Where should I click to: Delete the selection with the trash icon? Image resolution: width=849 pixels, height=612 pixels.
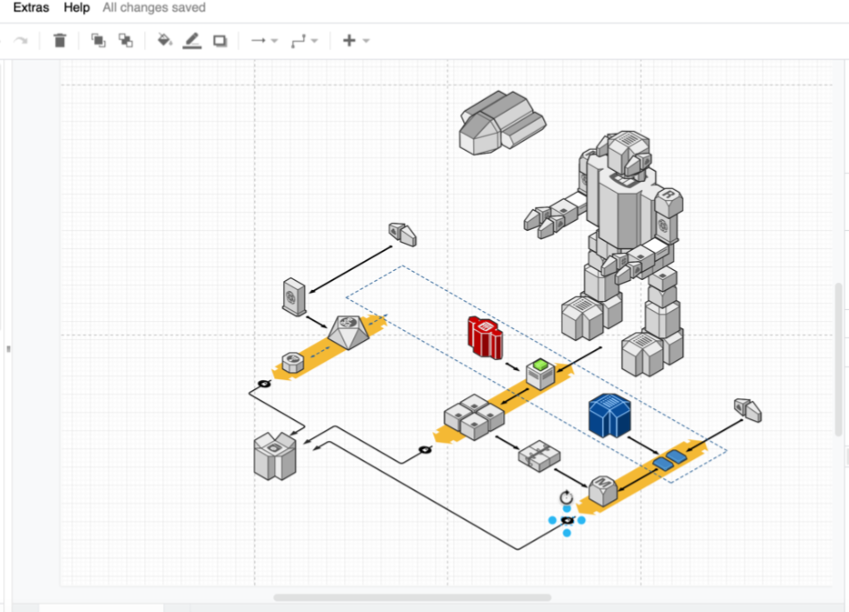(60, 41)
